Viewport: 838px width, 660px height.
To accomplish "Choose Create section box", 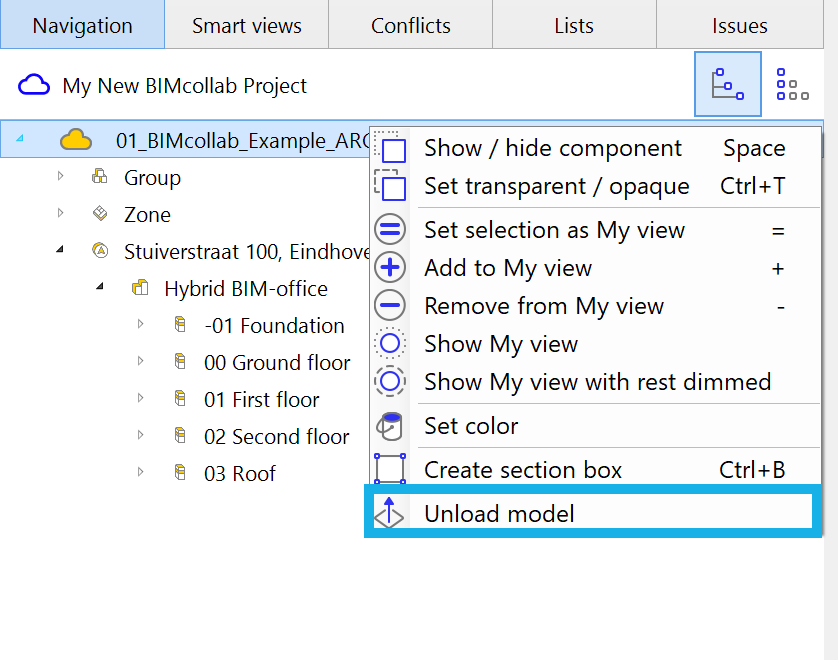I will (x=595, y=469).
